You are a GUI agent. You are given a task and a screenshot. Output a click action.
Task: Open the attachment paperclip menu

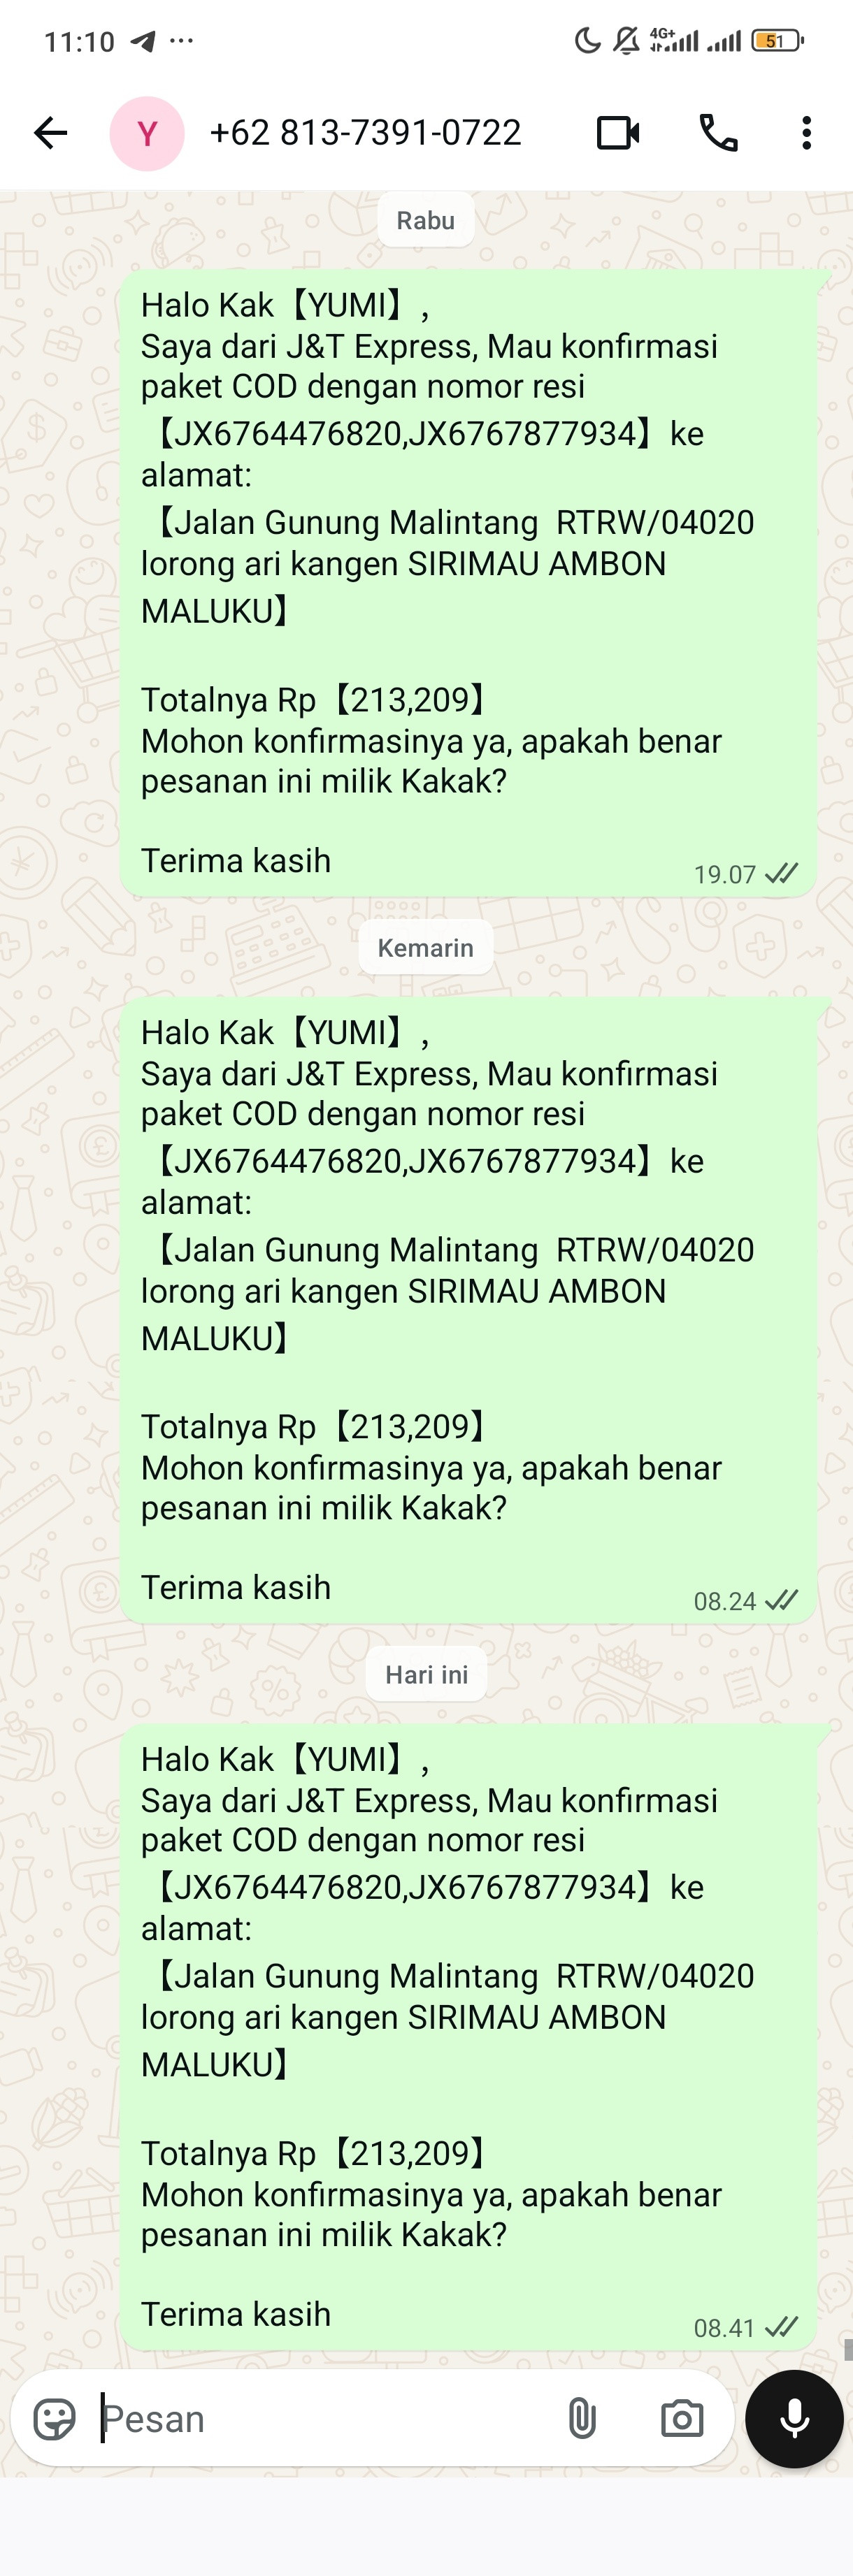coord(582,2420)
